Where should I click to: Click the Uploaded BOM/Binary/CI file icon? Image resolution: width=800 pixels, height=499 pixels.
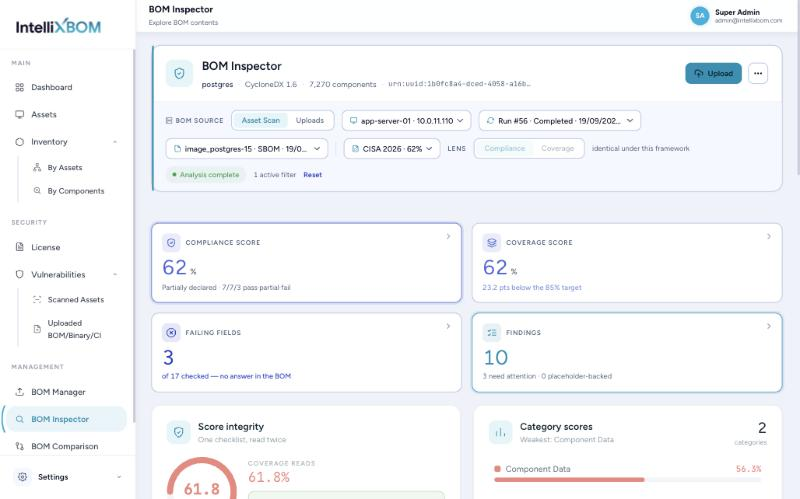point(37,329)
